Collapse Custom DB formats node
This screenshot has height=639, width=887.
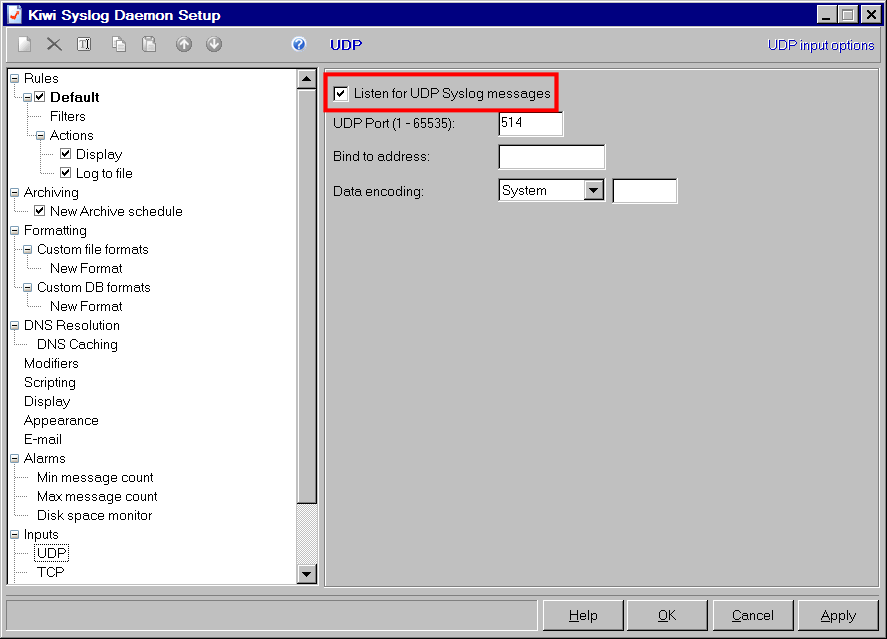tap(27, 287)
